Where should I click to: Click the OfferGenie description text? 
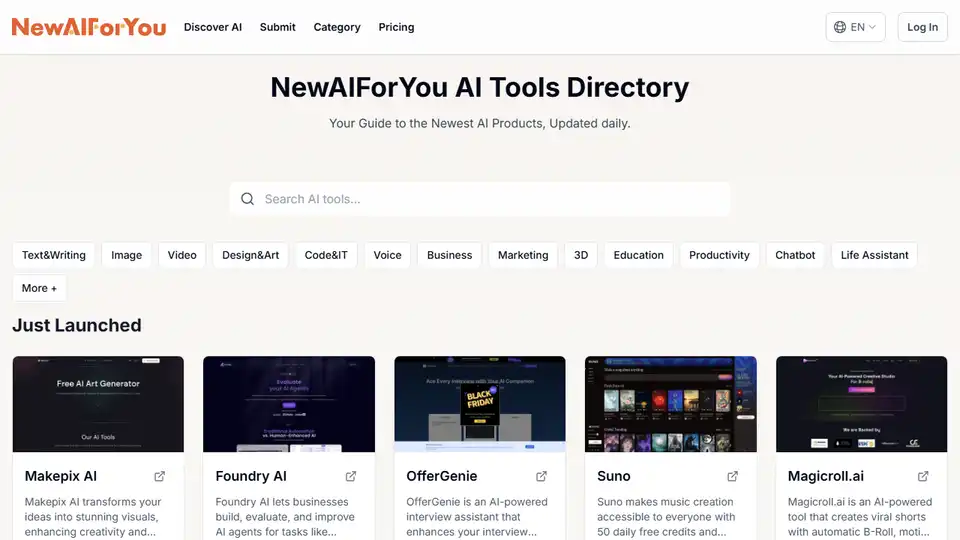(477, 517)
